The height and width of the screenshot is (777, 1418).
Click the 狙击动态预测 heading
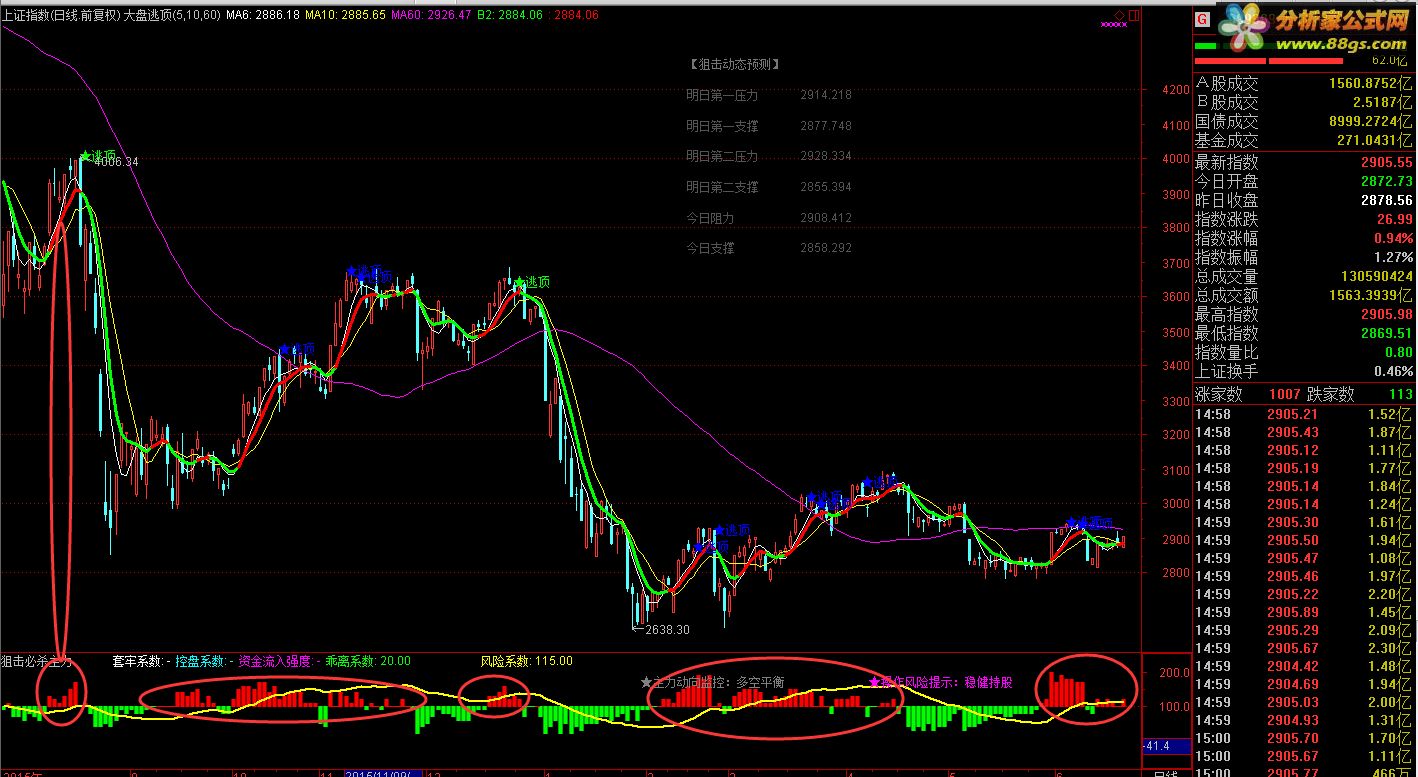pos(734,64)
